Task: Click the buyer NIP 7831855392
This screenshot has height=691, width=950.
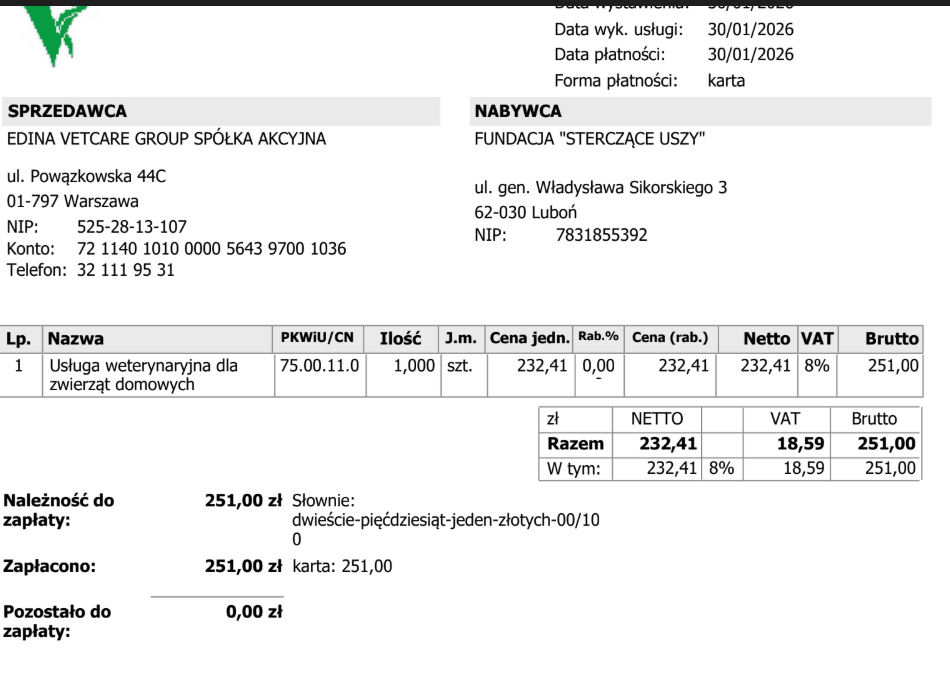Action: [x=602, y=234]
